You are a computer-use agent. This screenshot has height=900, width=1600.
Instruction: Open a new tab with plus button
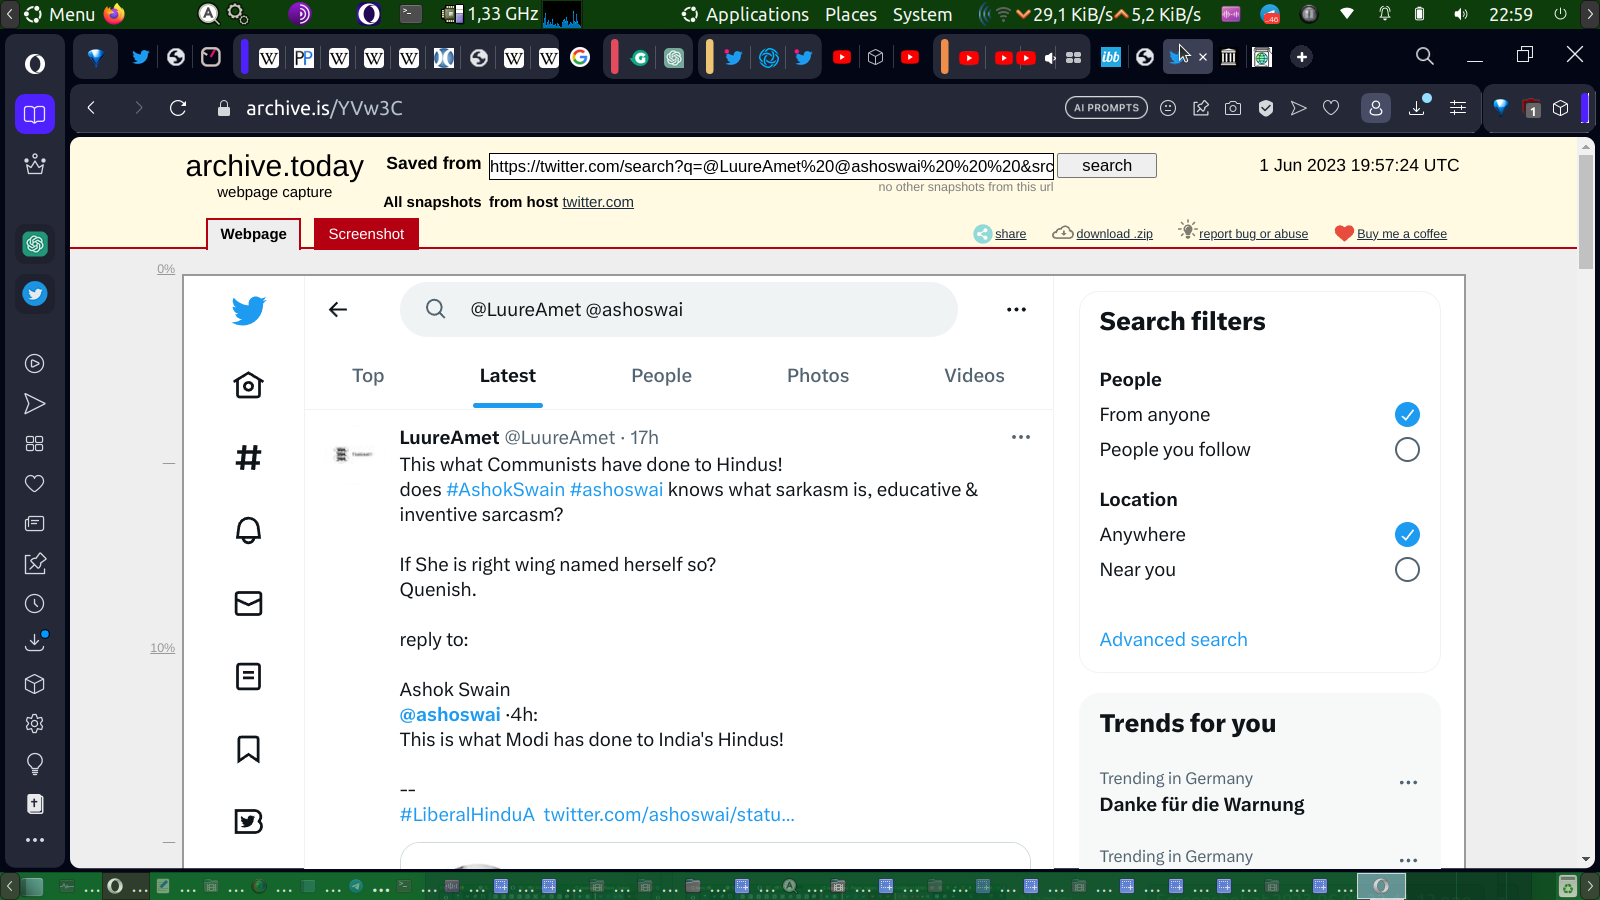(x=1301, y=57)
